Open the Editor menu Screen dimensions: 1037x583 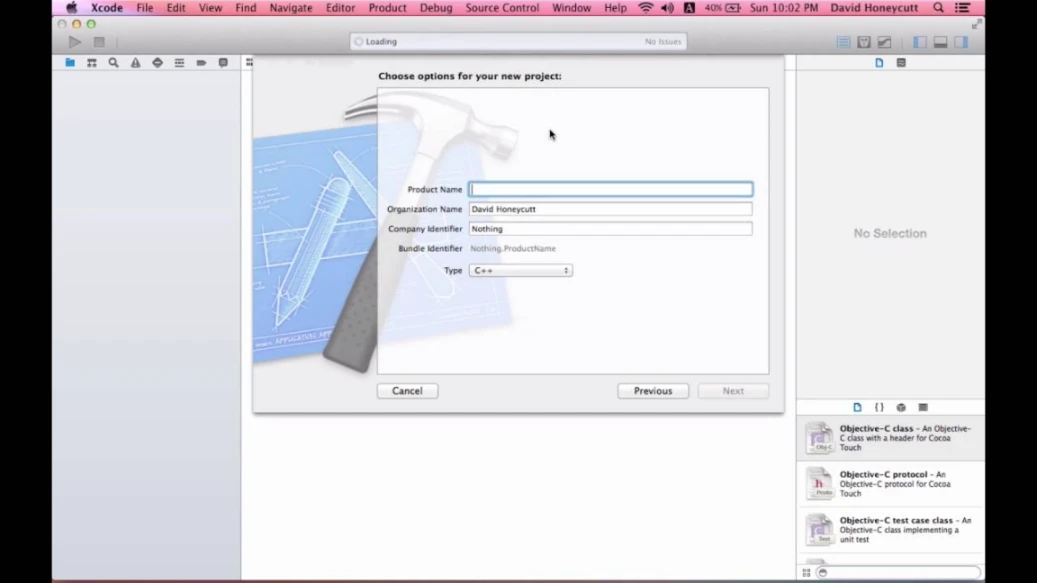point(341,8)
